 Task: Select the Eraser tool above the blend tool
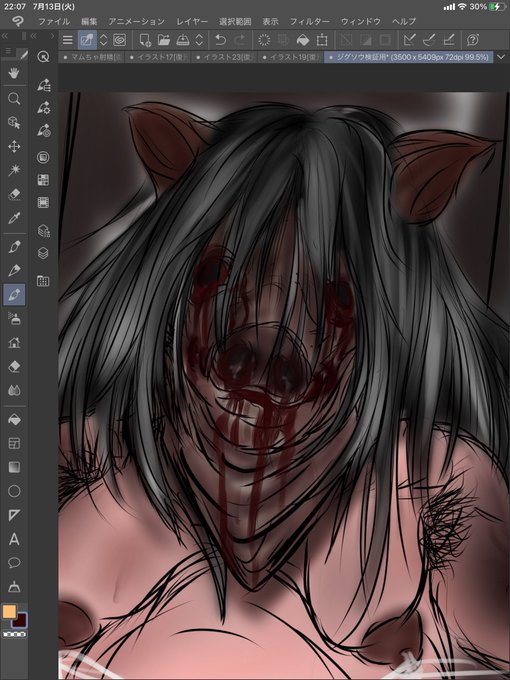pyautogui.click(x=14, y=367)
